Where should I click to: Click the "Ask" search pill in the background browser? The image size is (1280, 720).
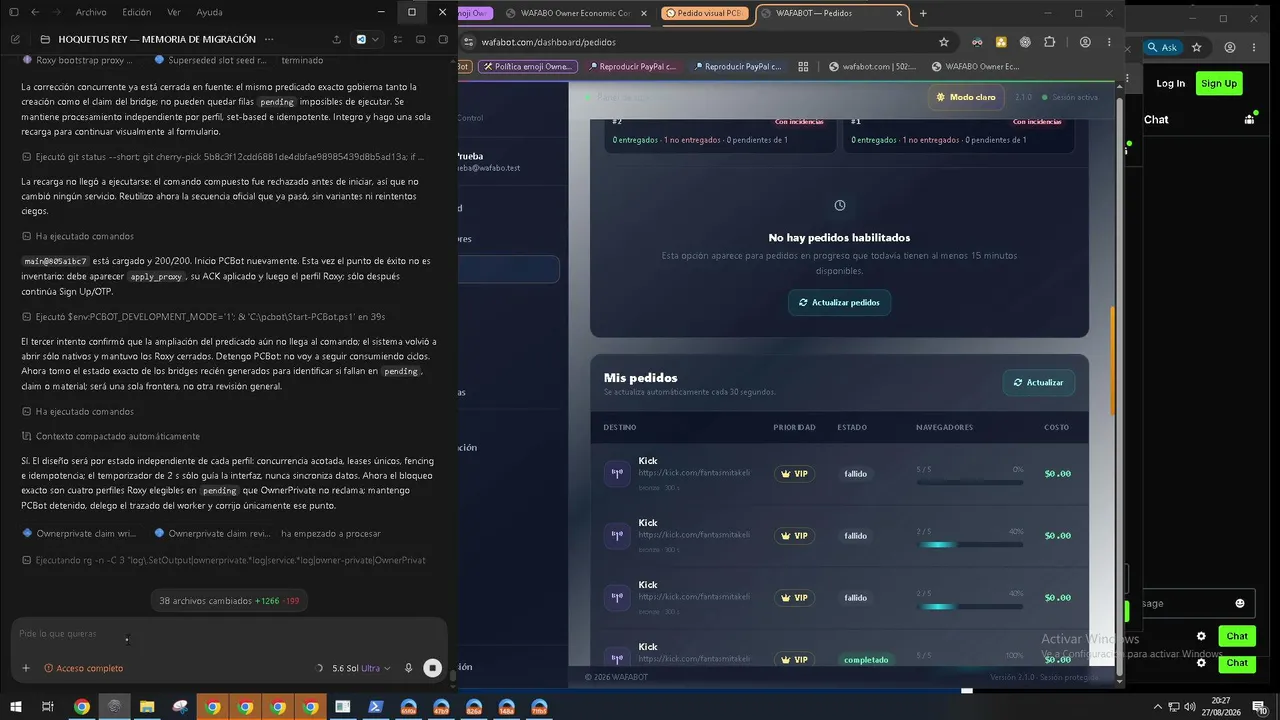[1162, 47]
